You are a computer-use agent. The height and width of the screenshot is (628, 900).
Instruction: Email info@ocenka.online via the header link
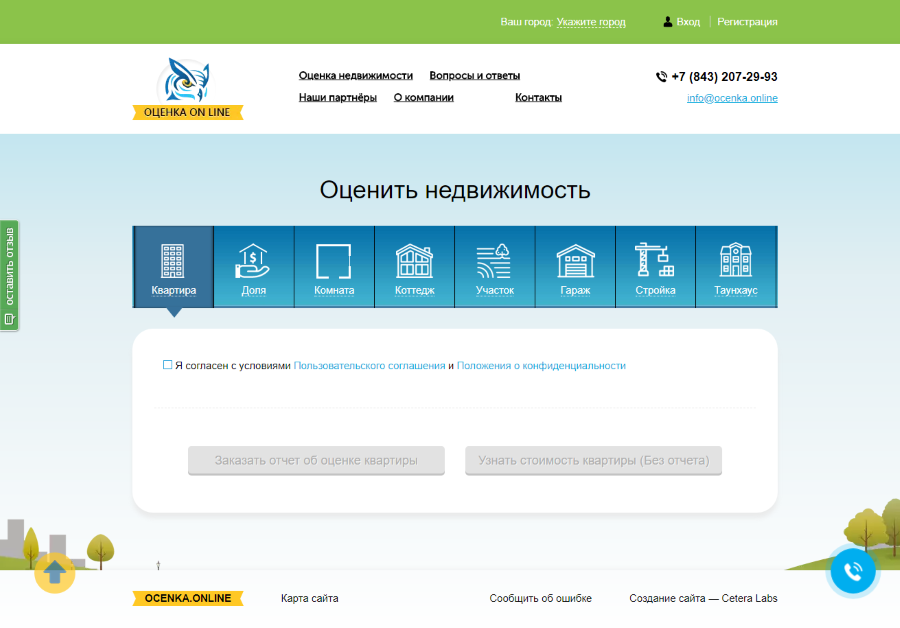(731, 98)
